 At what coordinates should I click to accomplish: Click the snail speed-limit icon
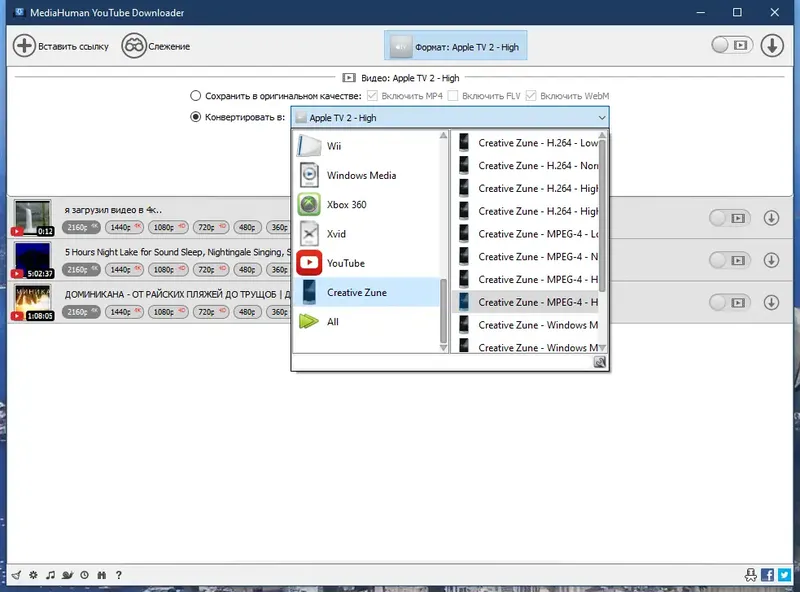pos(67,575)
